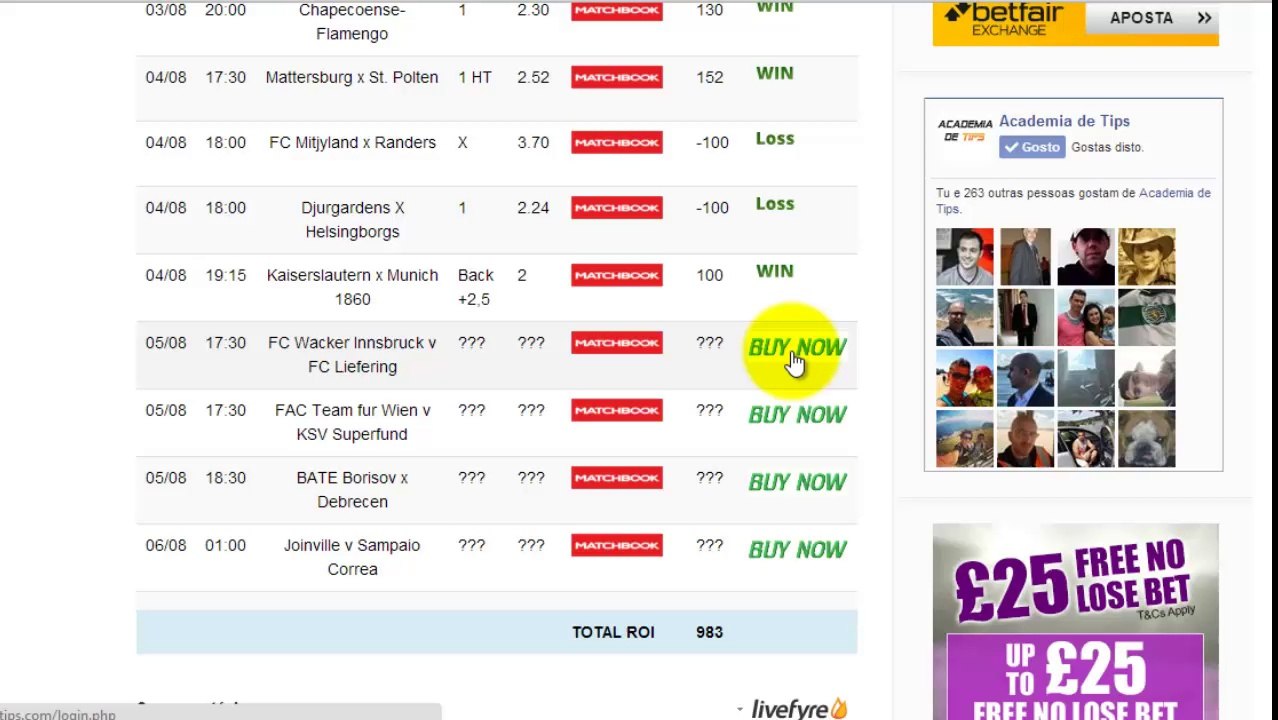Click the Academia de Tips logo
1278x720 pixels.
click(964, 130)
